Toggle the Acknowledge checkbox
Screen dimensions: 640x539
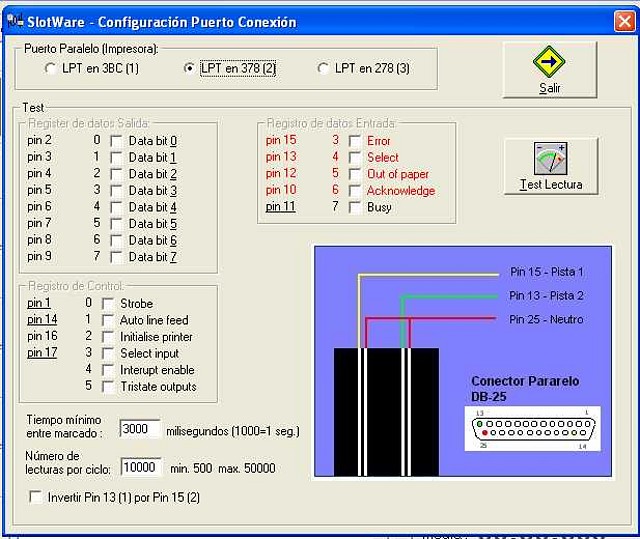(x=355, y=191)
